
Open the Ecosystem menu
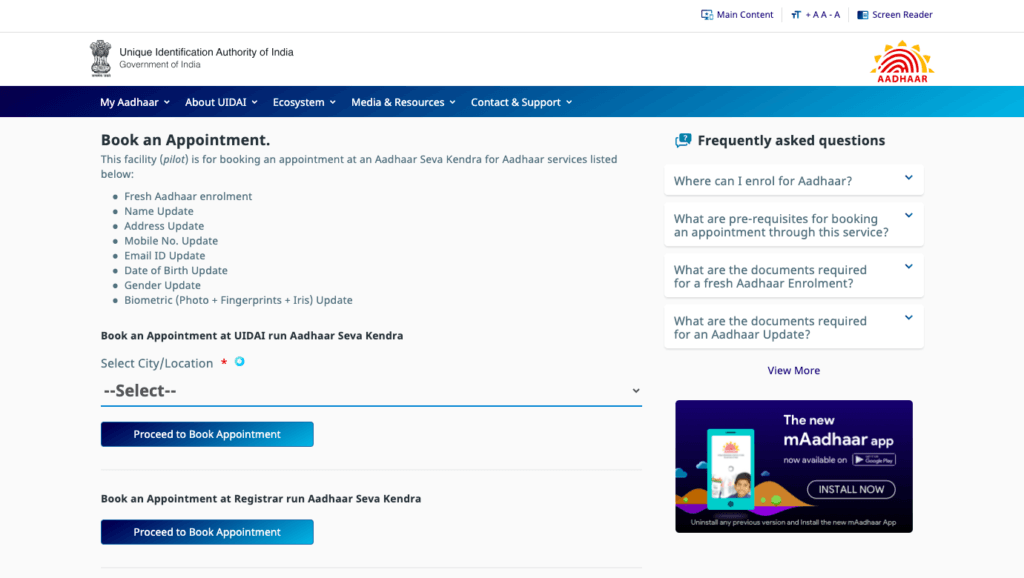point(304,102)
